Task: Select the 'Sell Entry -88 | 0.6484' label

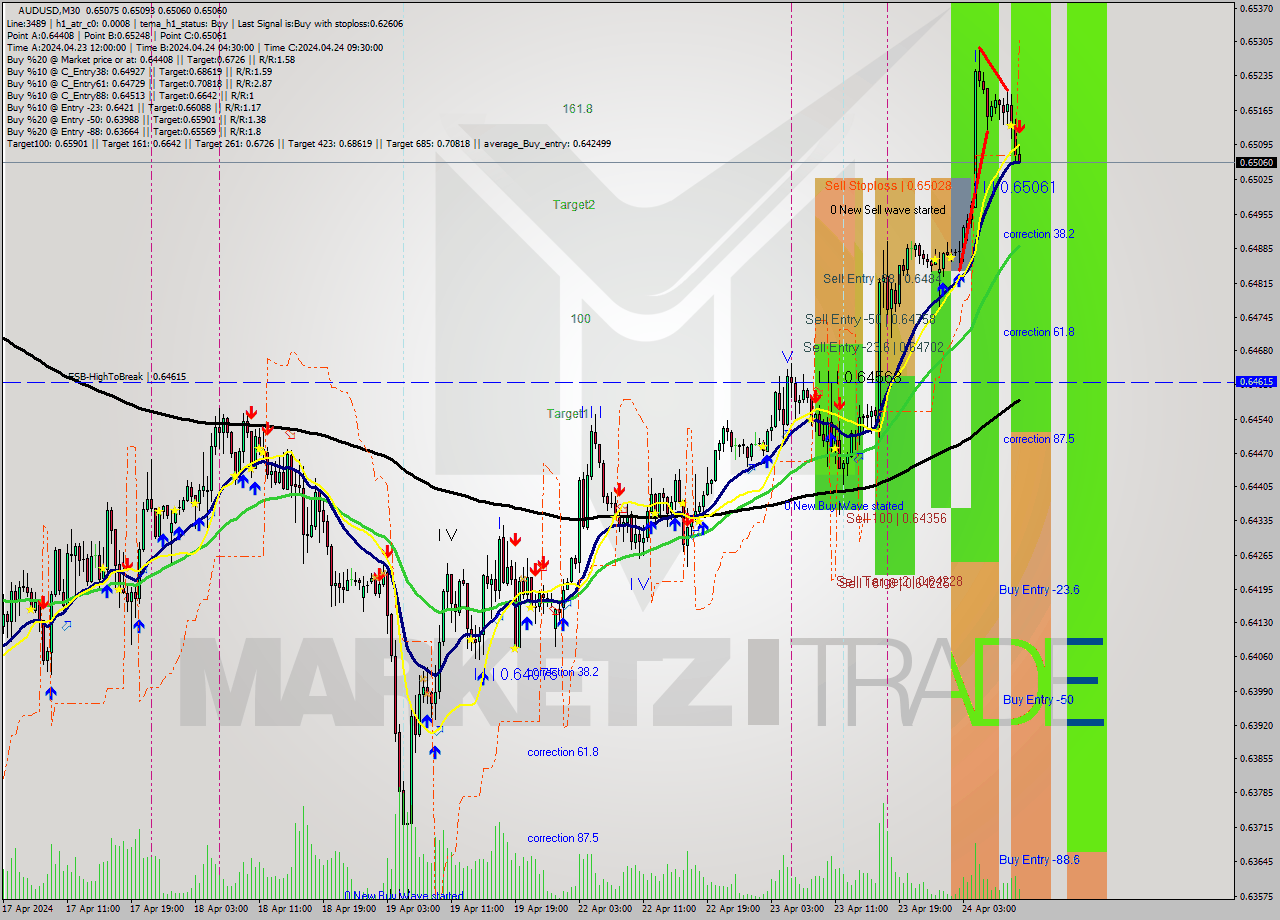Action: [880, 279]
